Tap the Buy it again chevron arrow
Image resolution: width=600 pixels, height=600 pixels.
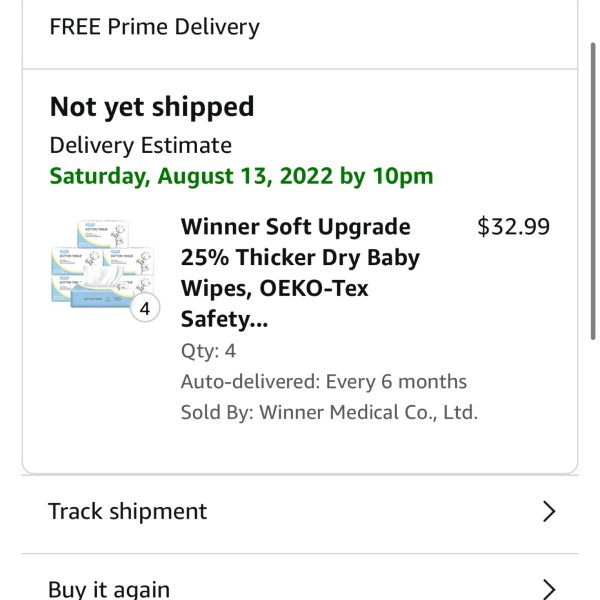coord(549,590)
